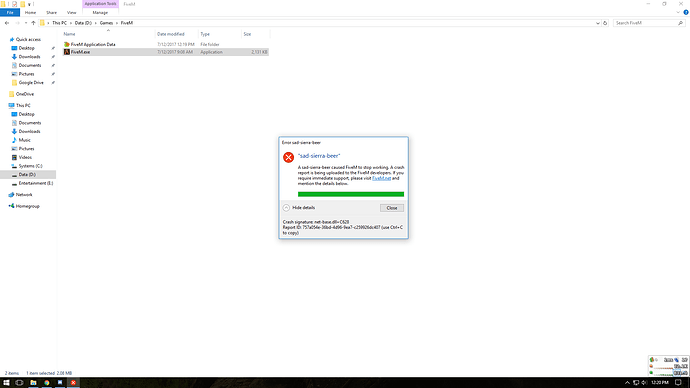Sort files by Date modified column

click(171, 34)
